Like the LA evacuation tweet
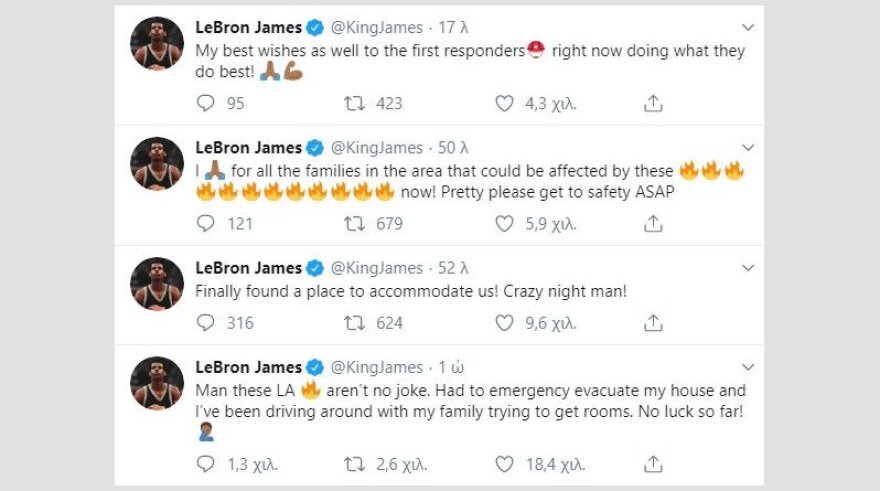 click(x=505, y=464)
